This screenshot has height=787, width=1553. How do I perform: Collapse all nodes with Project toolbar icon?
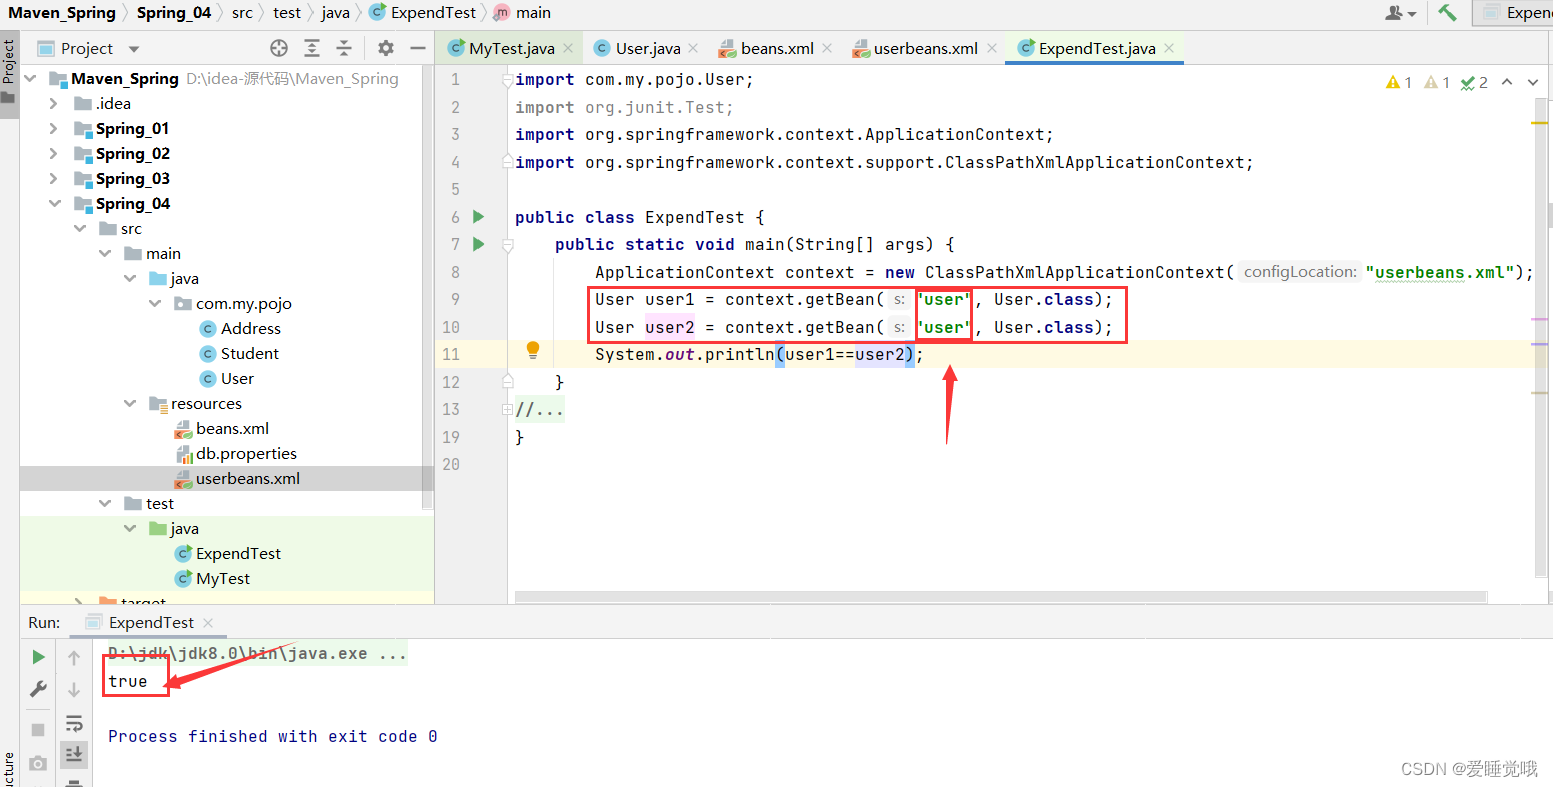tap(343, 47)
